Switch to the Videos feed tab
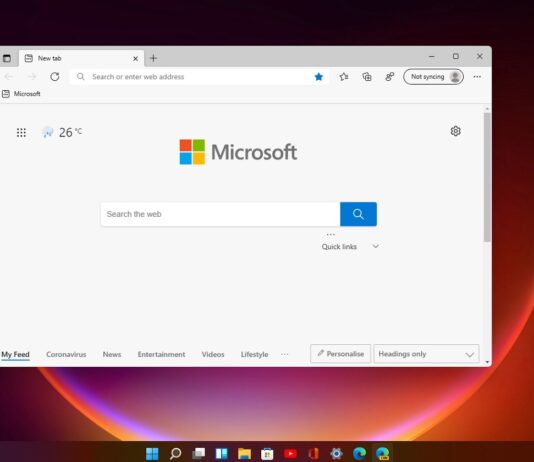 tap(213, 354)
